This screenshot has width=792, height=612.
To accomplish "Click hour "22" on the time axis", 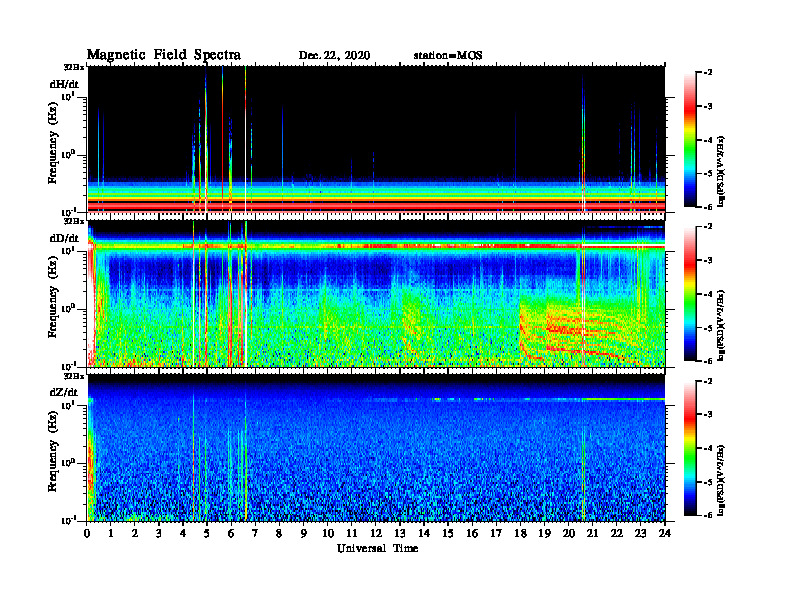I will (x=617, y=534).
